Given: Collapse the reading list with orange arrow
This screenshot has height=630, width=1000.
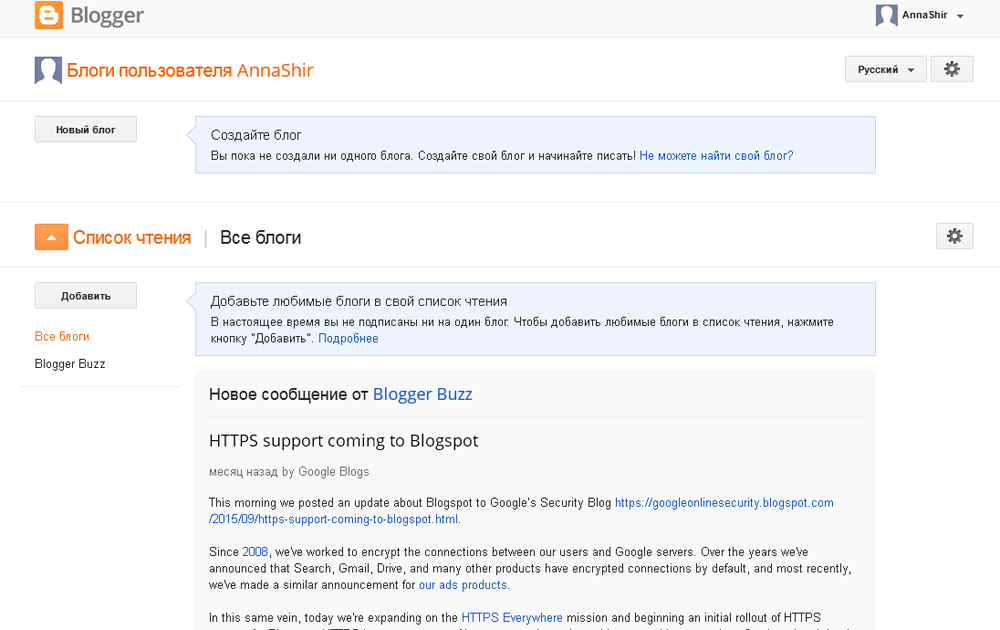Looking at the screenshot, I should click(x=51, y=237).
